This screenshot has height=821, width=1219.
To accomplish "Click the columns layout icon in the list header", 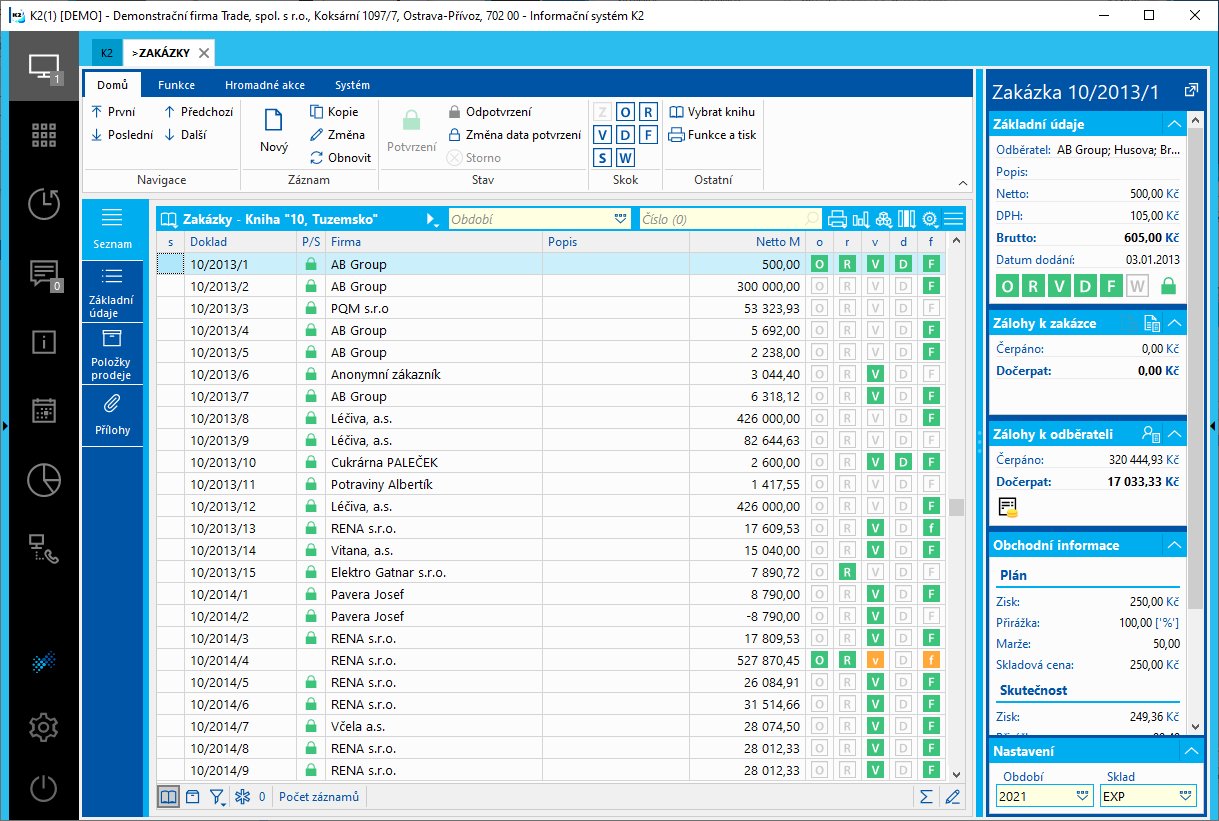I will 907,219.
